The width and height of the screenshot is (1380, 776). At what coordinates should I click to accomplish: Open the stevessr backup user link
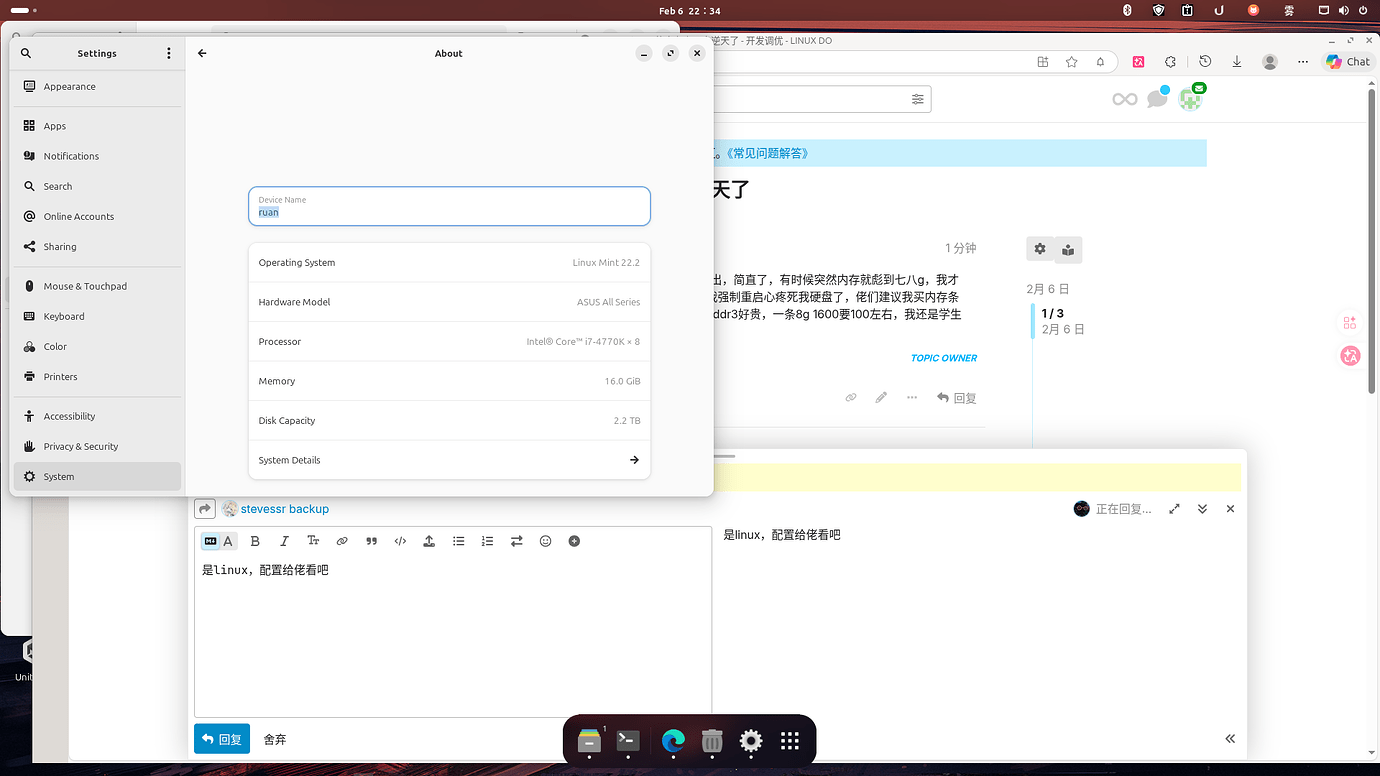point(284,509)
